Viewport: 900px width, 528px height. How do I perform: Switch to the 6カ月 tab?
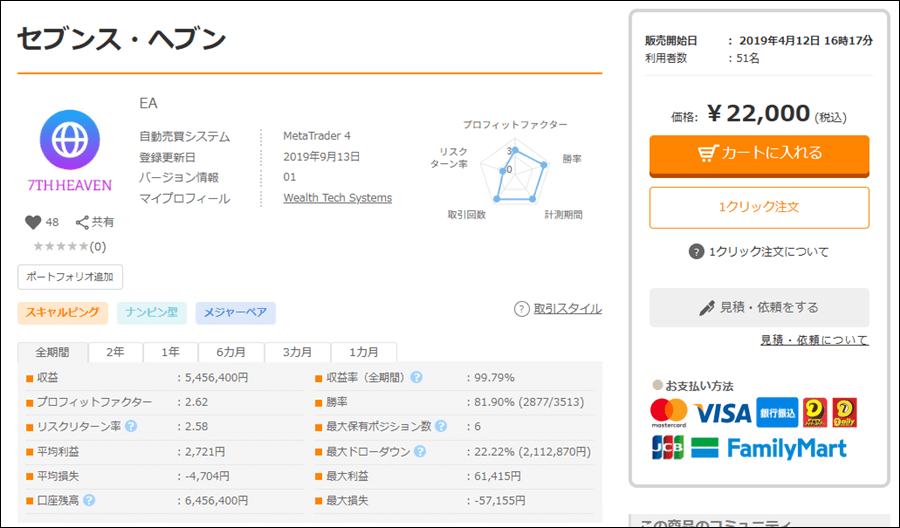(x=232, y=352)
